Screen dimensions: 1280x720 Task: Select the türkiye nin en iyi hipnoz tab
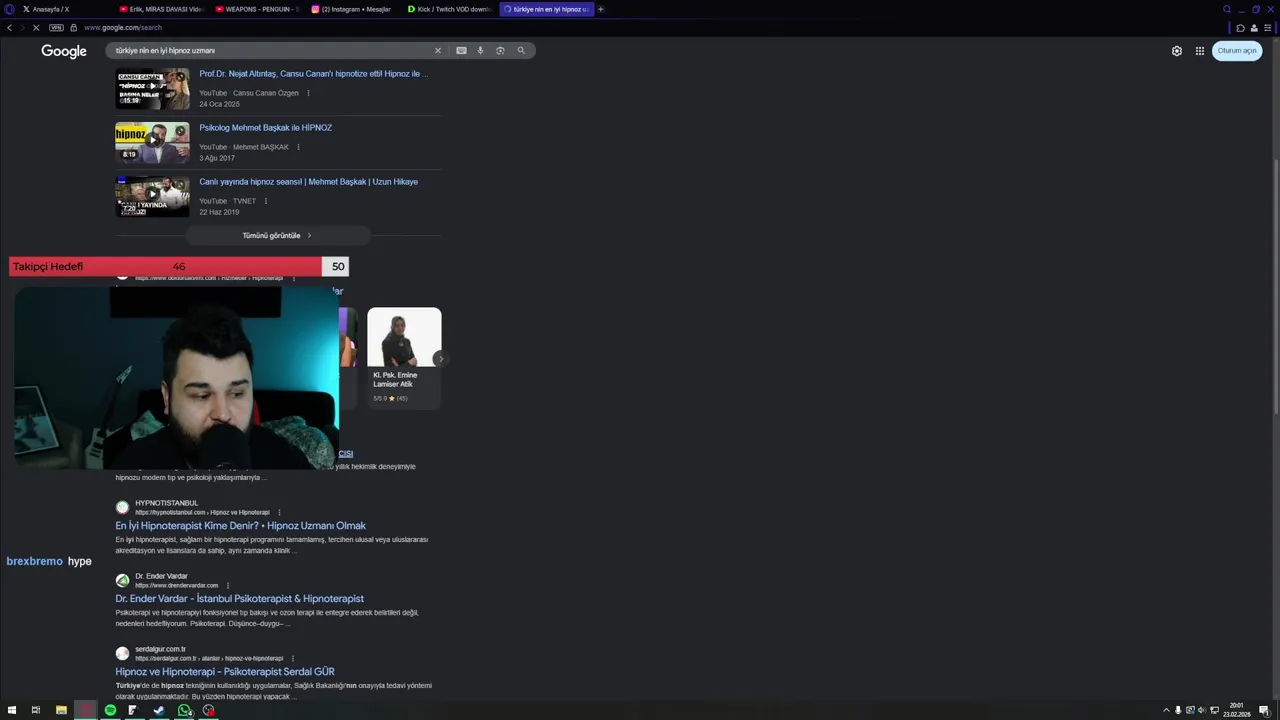pos(546,9)
